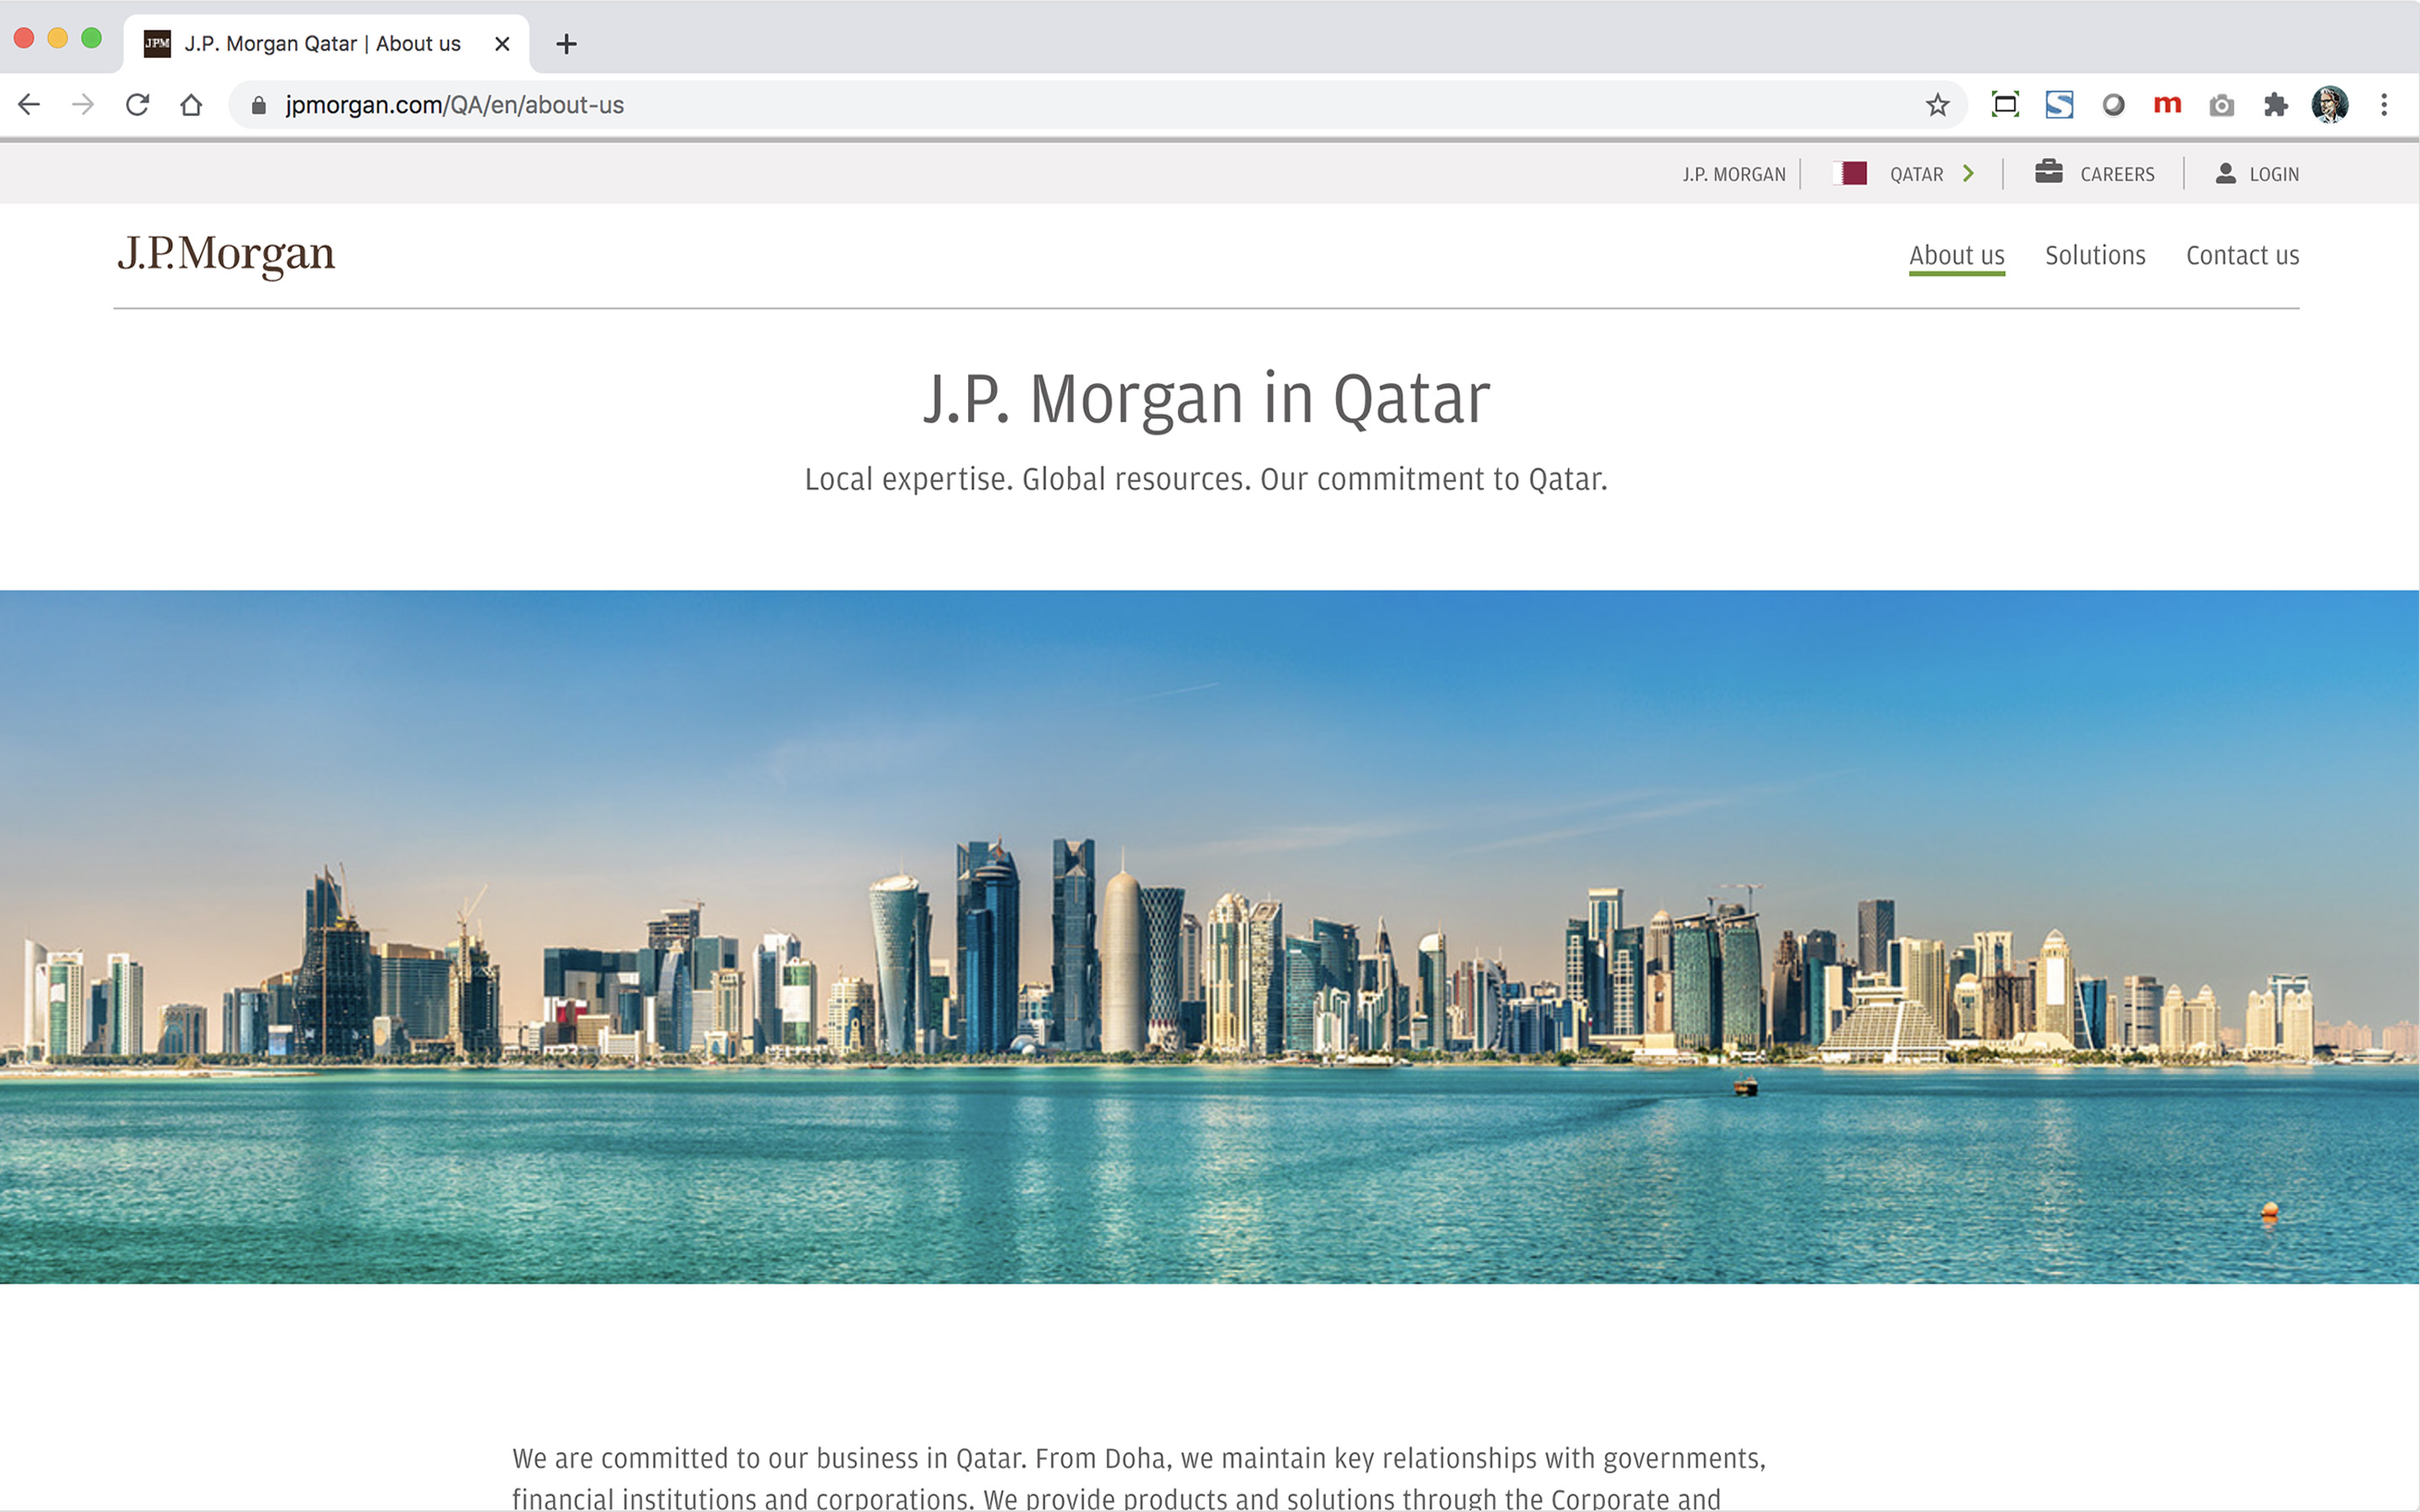
Task: Close the J.P. Morgan Qatar tab
Action: [502, 44]
